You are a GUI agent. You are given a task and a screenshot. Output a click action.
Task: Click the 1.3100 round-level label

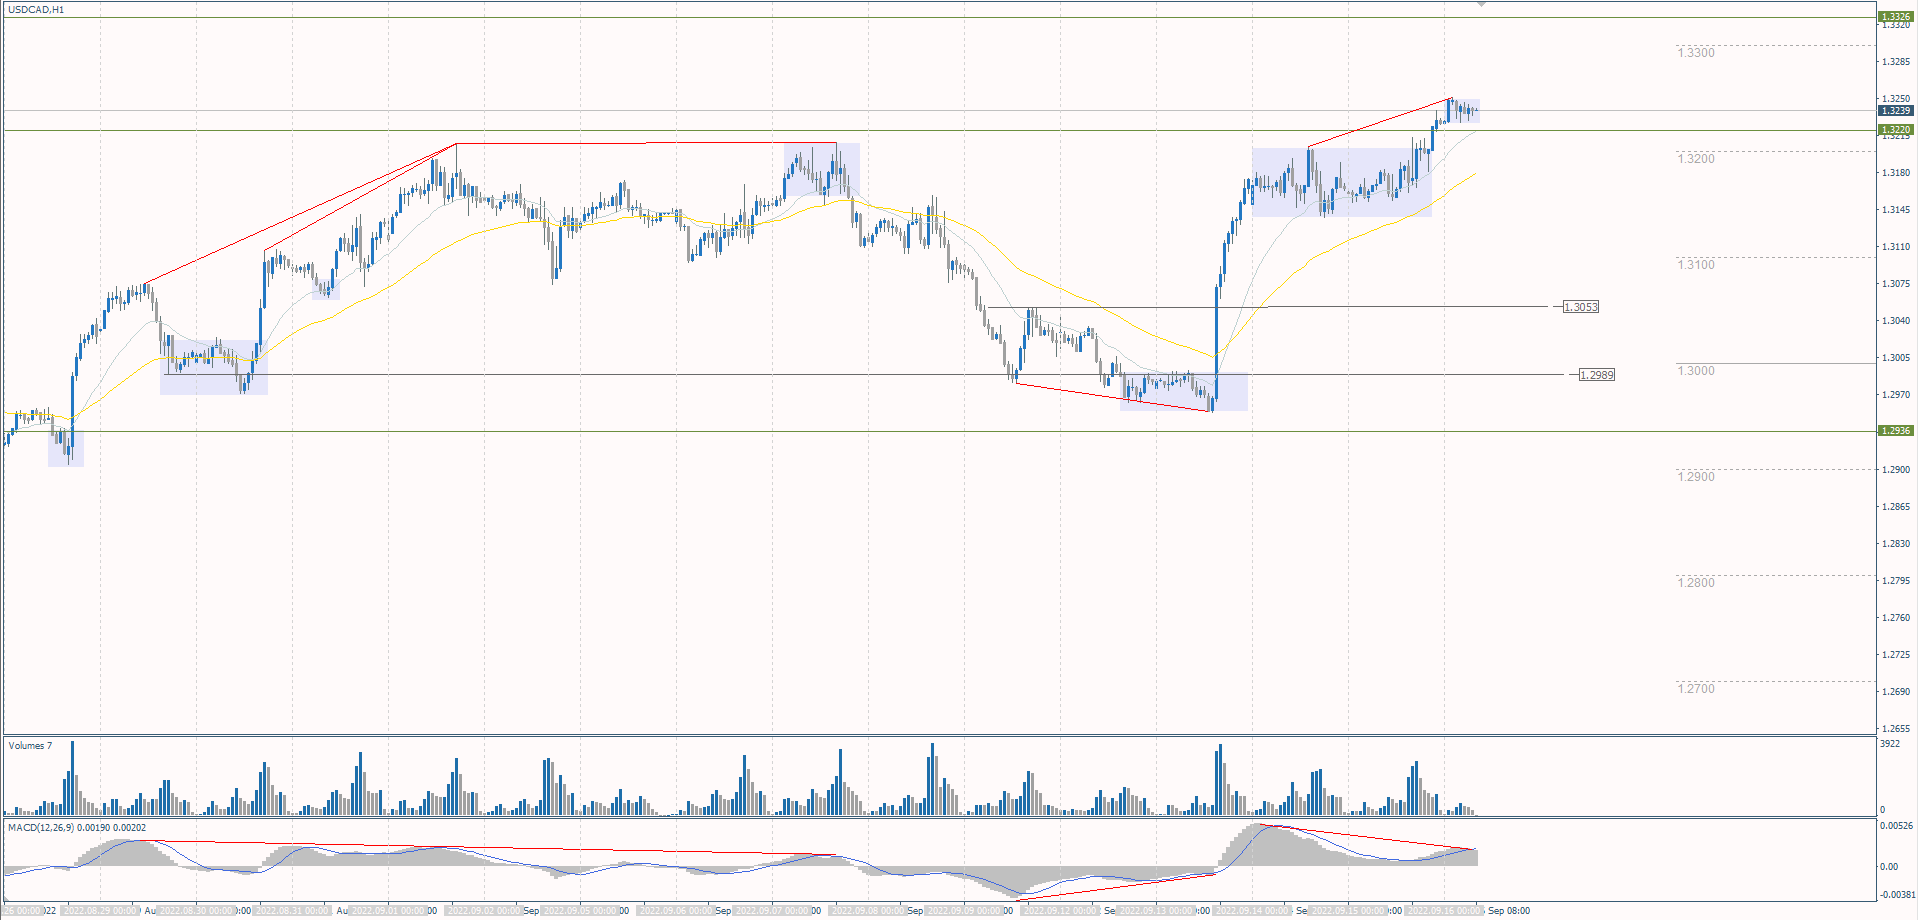click(1695, 265)
